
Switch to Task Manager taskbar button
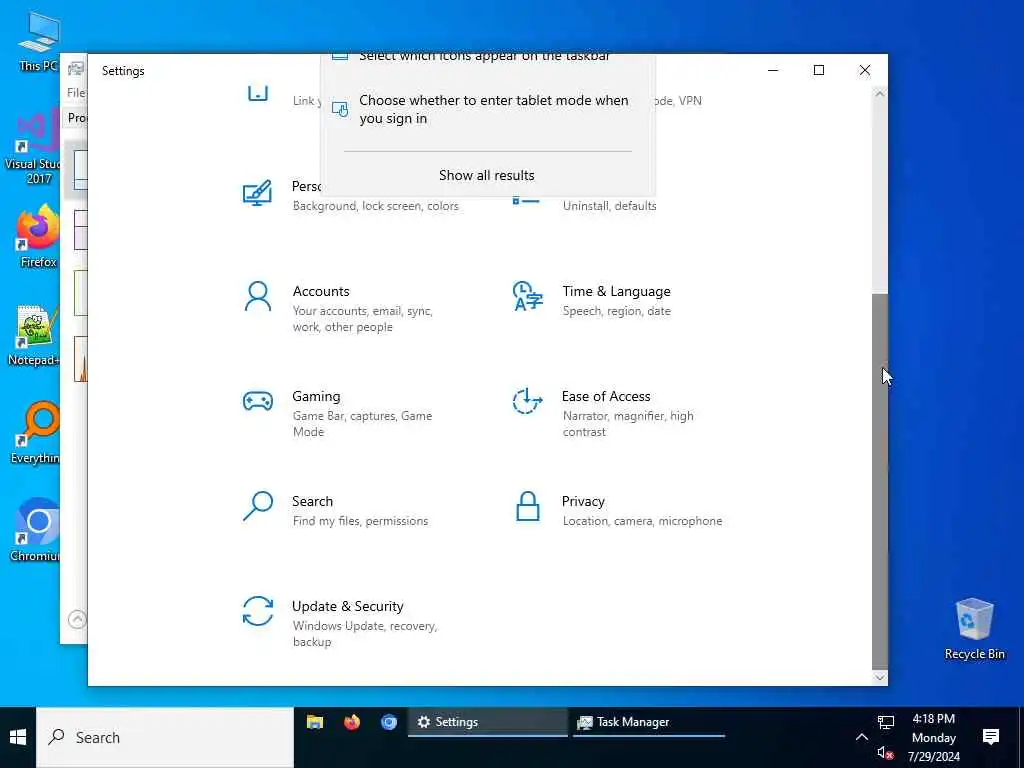point(648,722)
